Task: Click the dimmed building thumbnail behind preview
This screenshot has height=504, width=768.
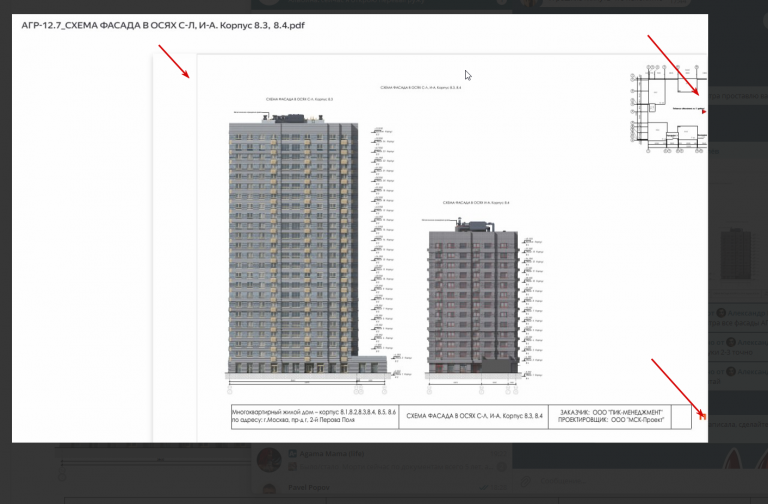Action: point(736,255)
